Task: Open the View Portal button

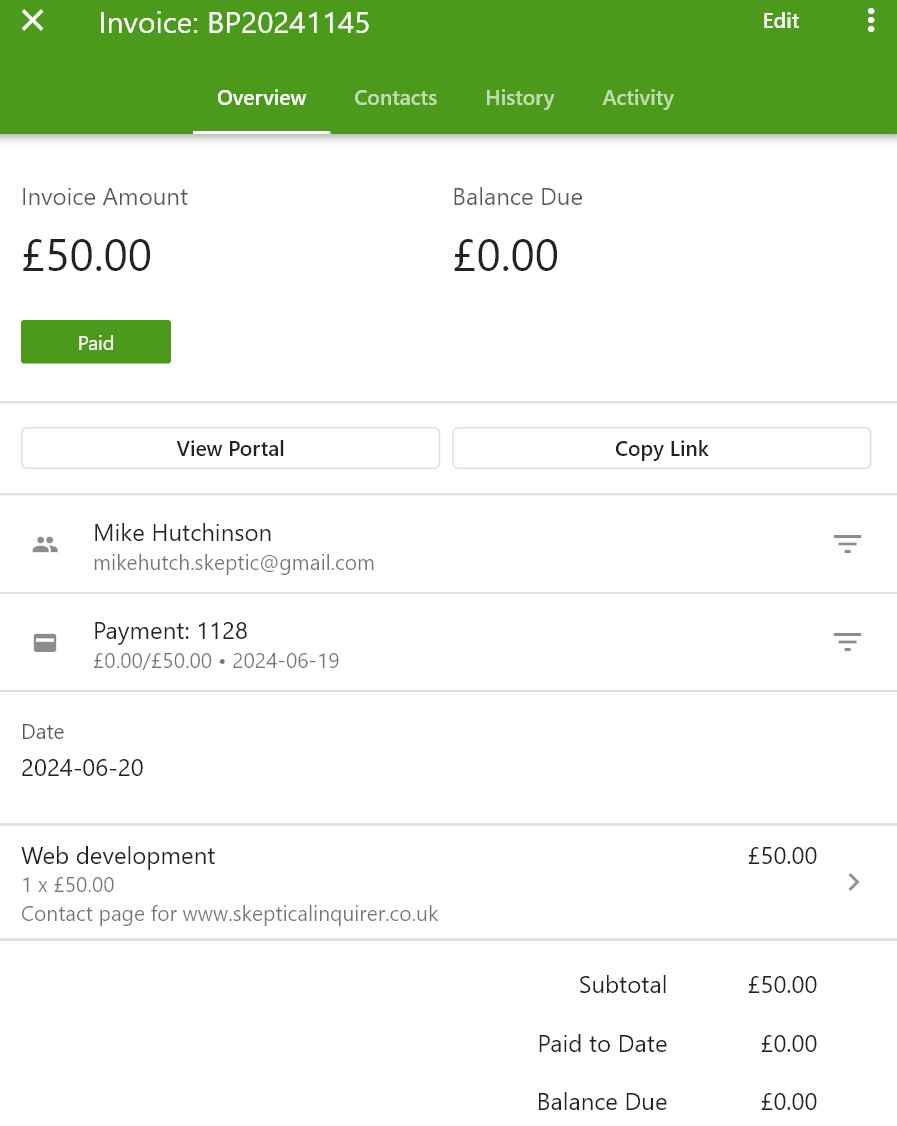Action: coord(231,449)
